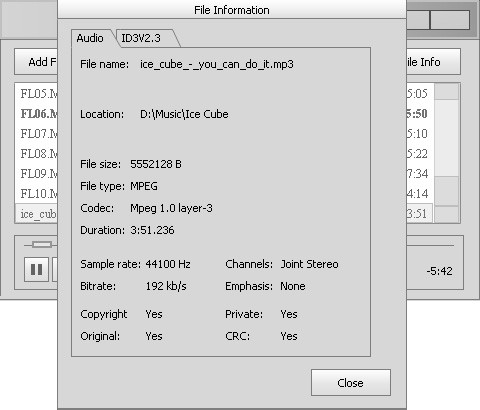480x410 pixels.
Task: Pause playback in the player window
Action: pos(36,269)
